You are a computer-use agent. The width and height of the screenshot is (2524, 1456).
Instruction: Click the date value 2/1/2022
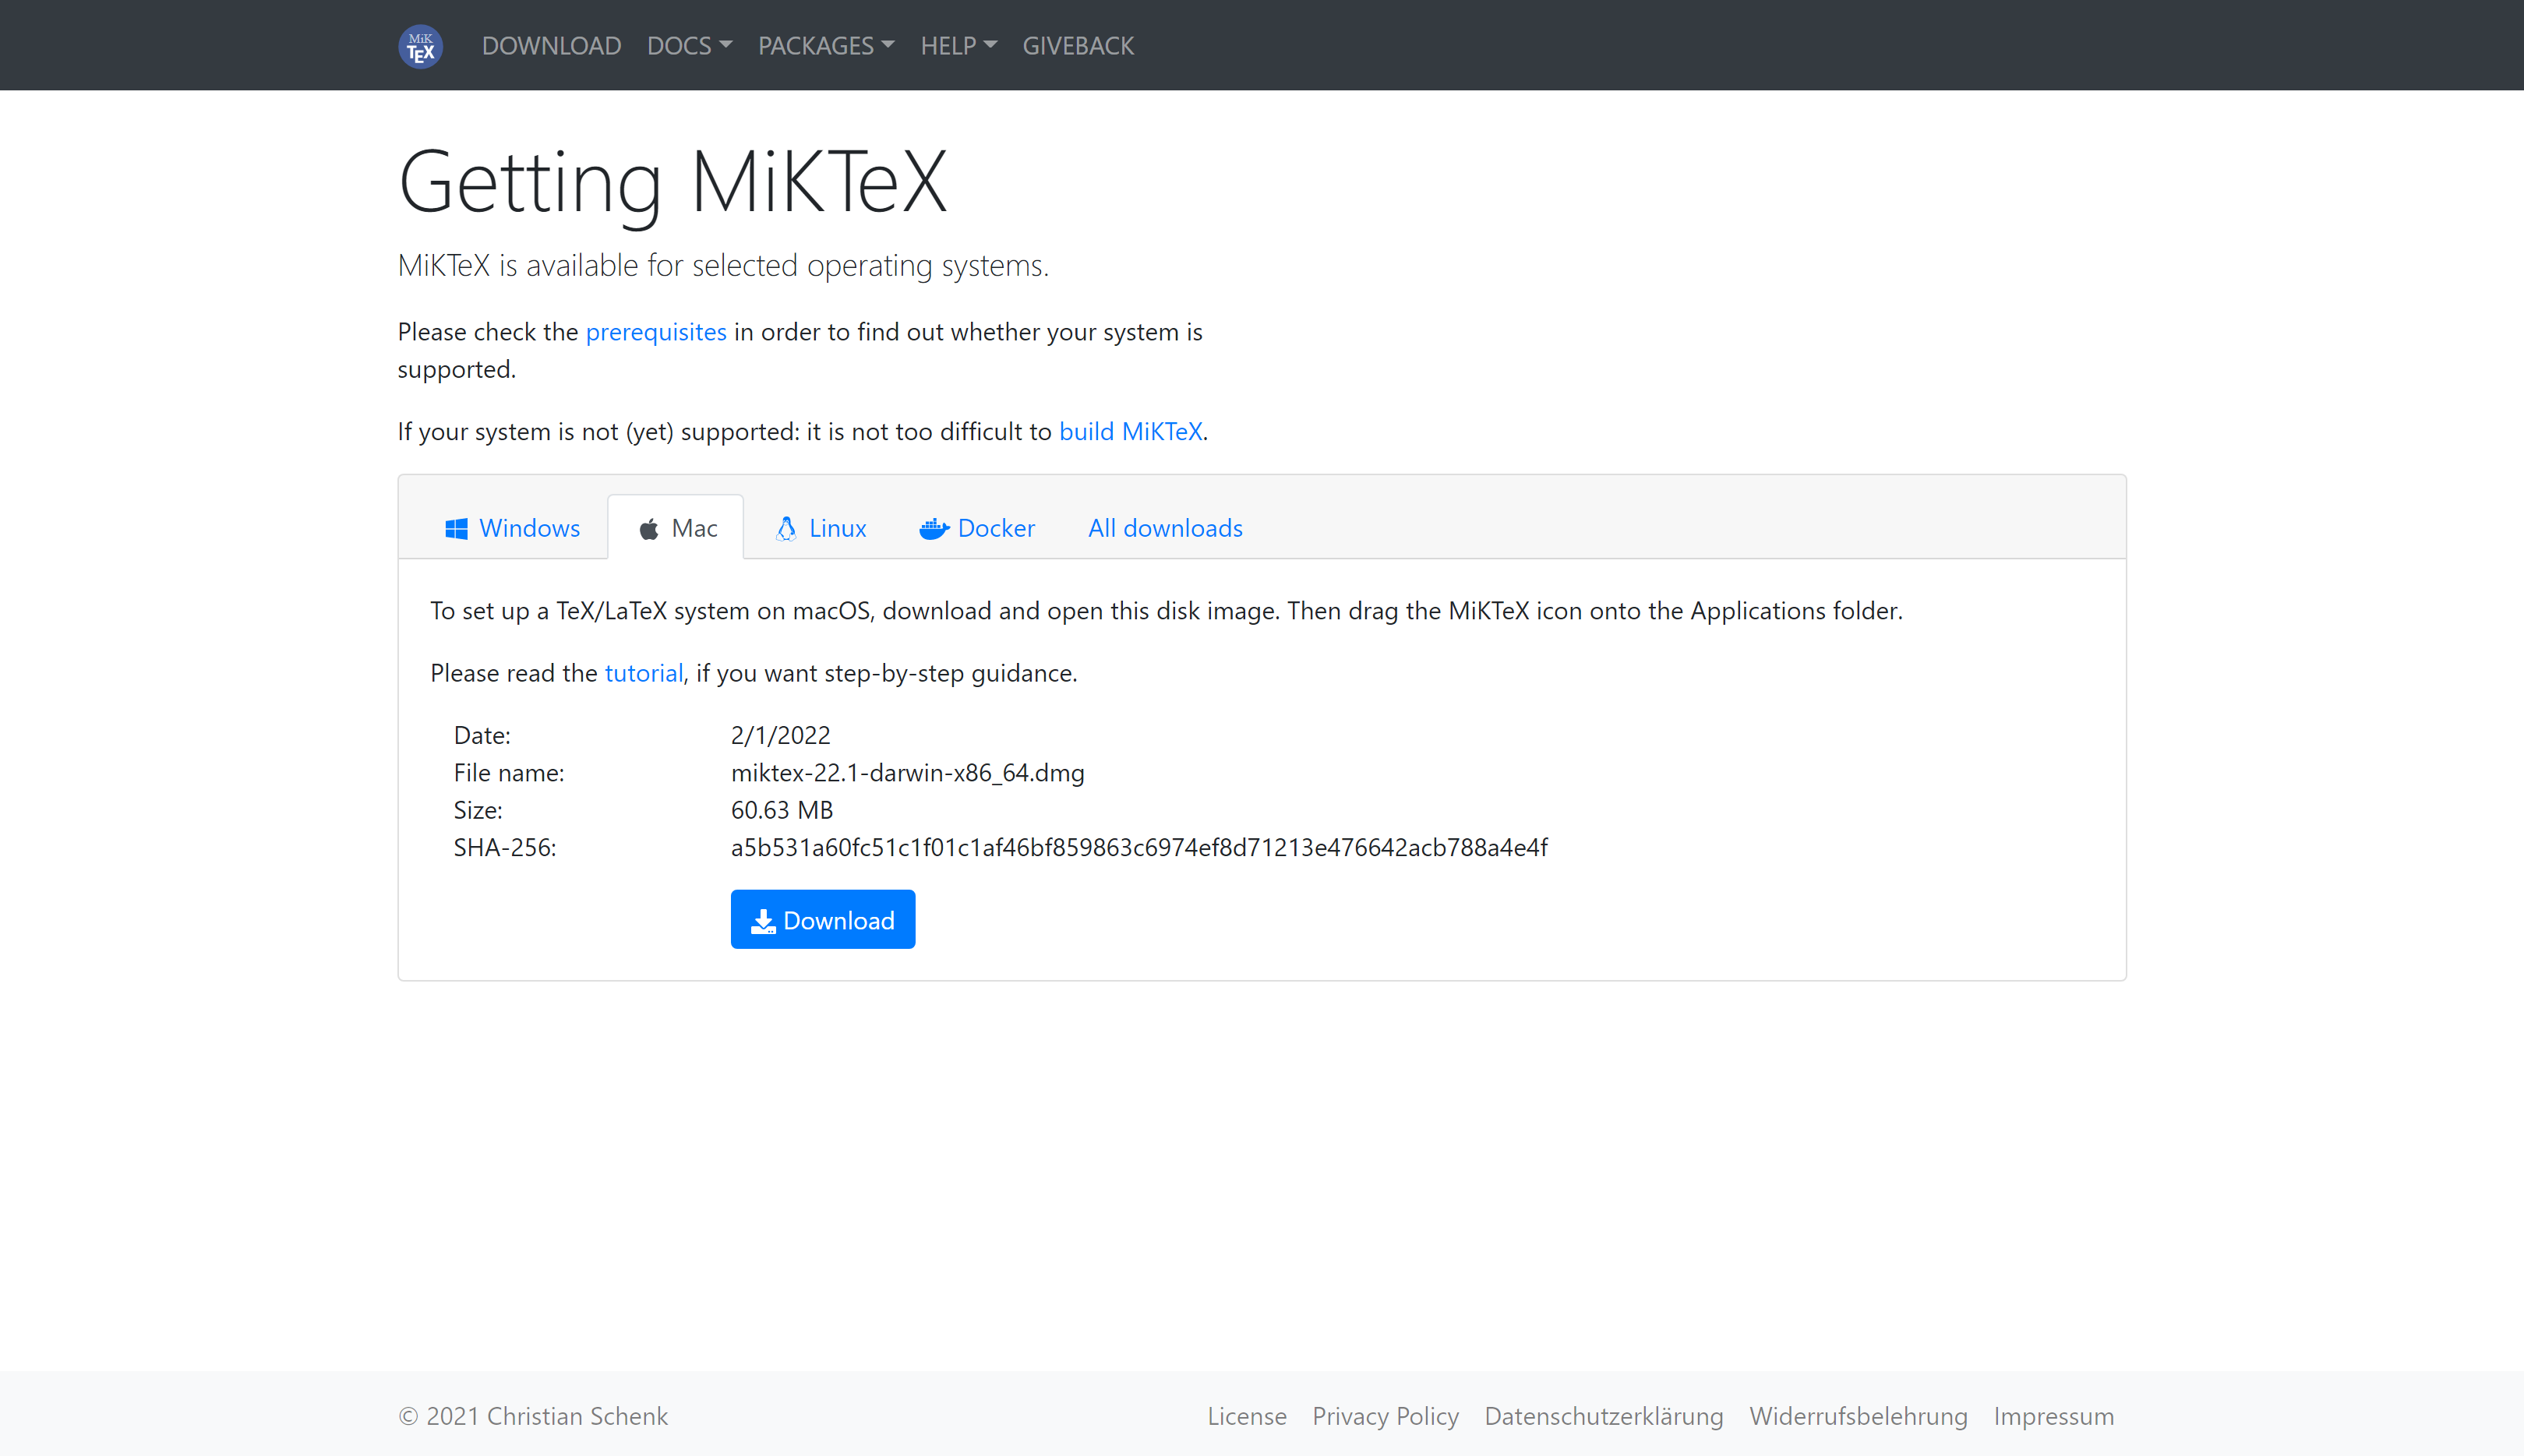pos(780,735)
